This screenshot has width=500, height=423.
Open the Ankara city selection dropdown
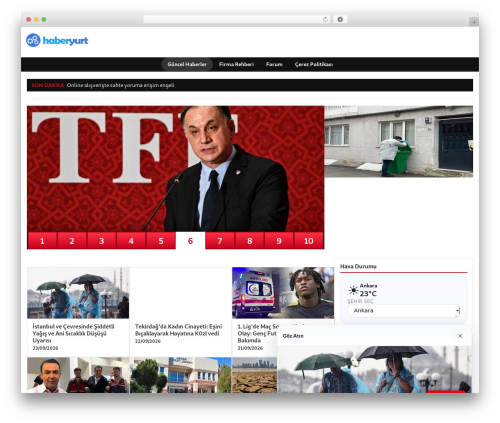click(404, 311)
